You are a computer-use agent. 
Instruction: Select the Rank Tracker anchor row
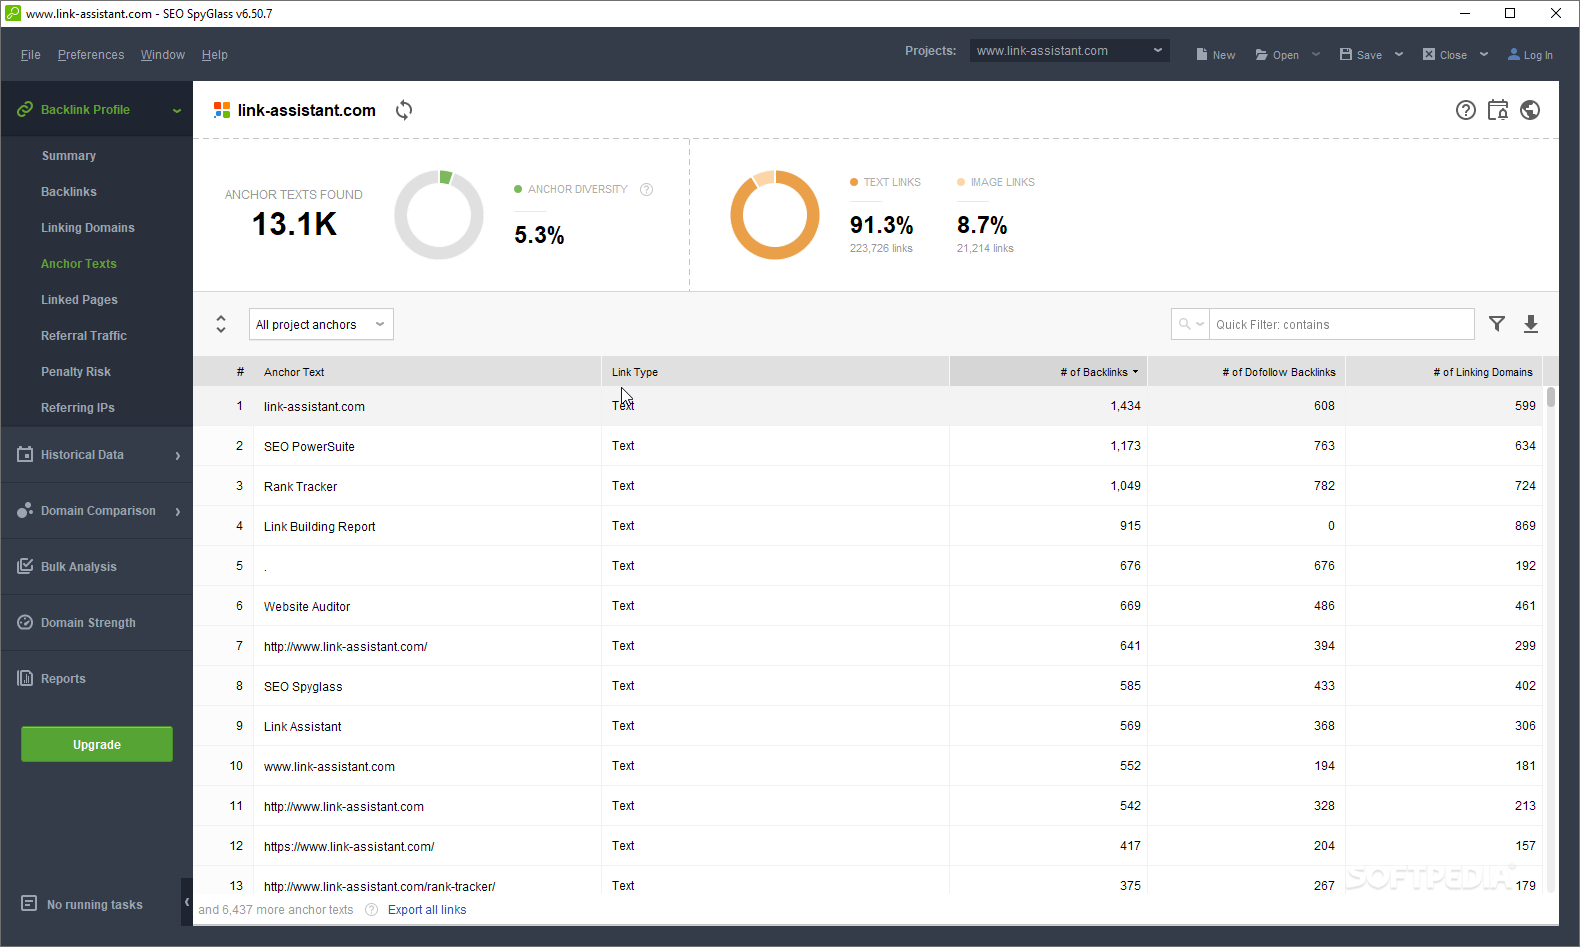(868, 486)
